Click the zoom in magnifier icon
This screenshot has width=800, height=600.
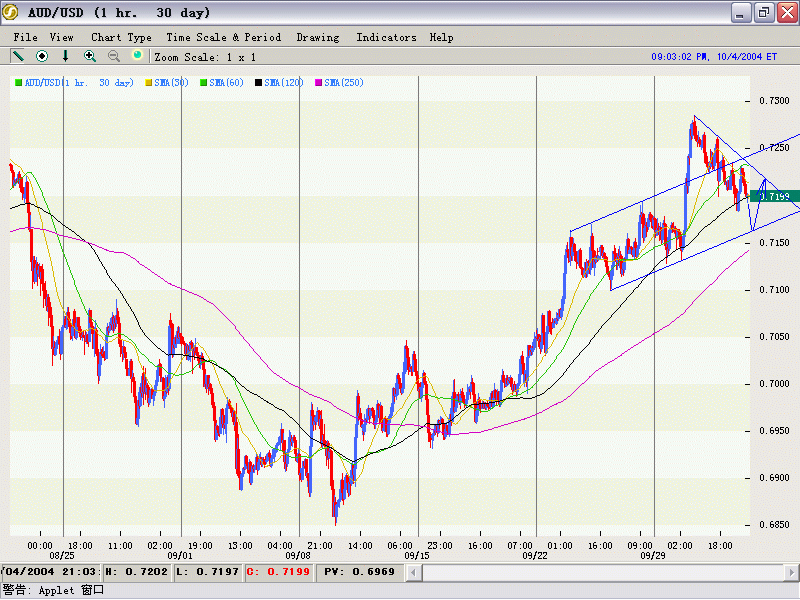(90, 56)
